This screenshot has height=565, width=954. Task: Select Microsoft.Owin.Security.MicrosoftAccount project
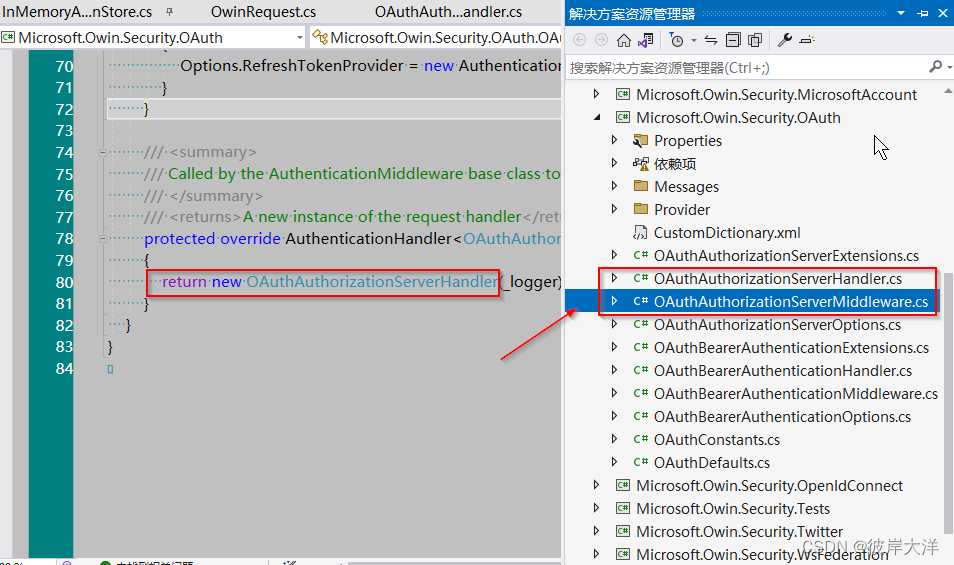pos(776,95)
